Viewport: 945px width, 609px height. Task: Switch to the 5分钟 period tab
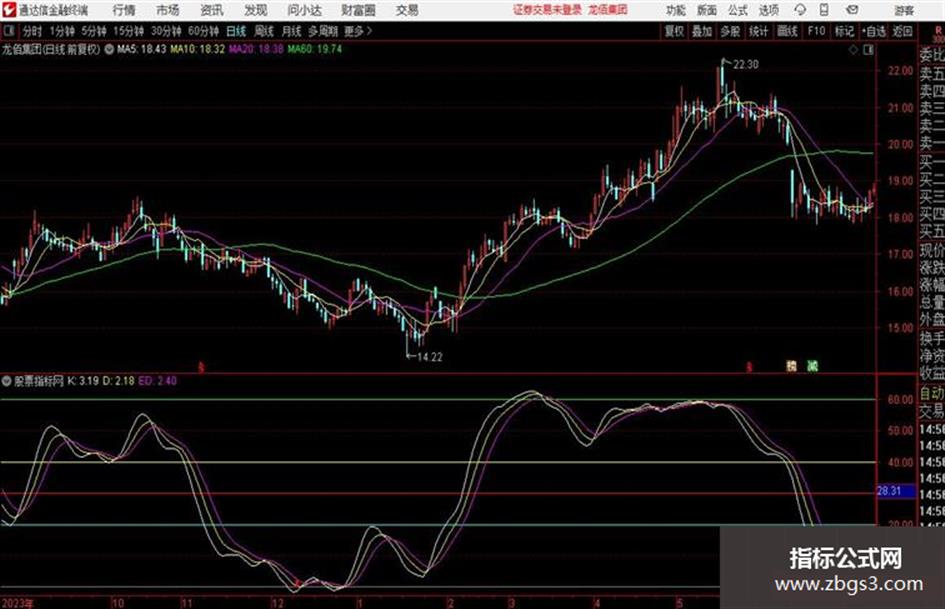93,31
